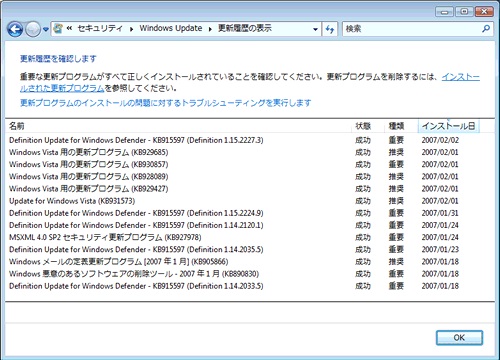Image resolution: width=500 pixels, height=360 pixels.
Task: Click 更新履歴の表示 breadcrumb segment
Action: [245, 28]
